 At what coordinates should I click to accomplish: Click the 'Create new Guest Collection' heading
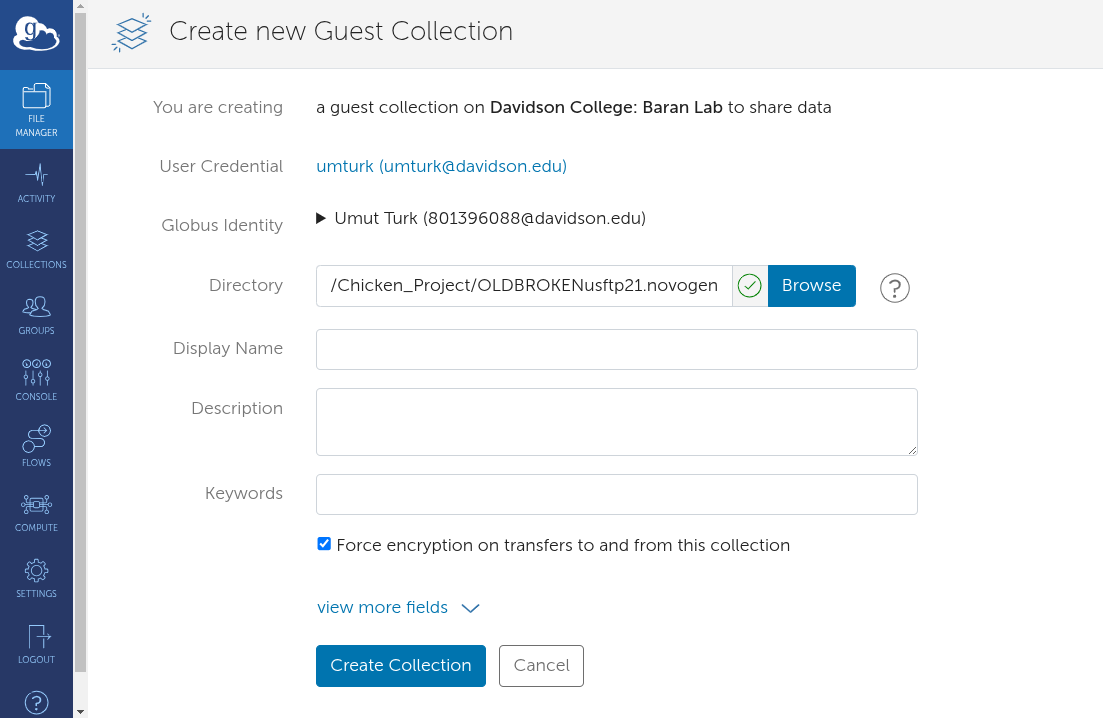tap(341, 32)
